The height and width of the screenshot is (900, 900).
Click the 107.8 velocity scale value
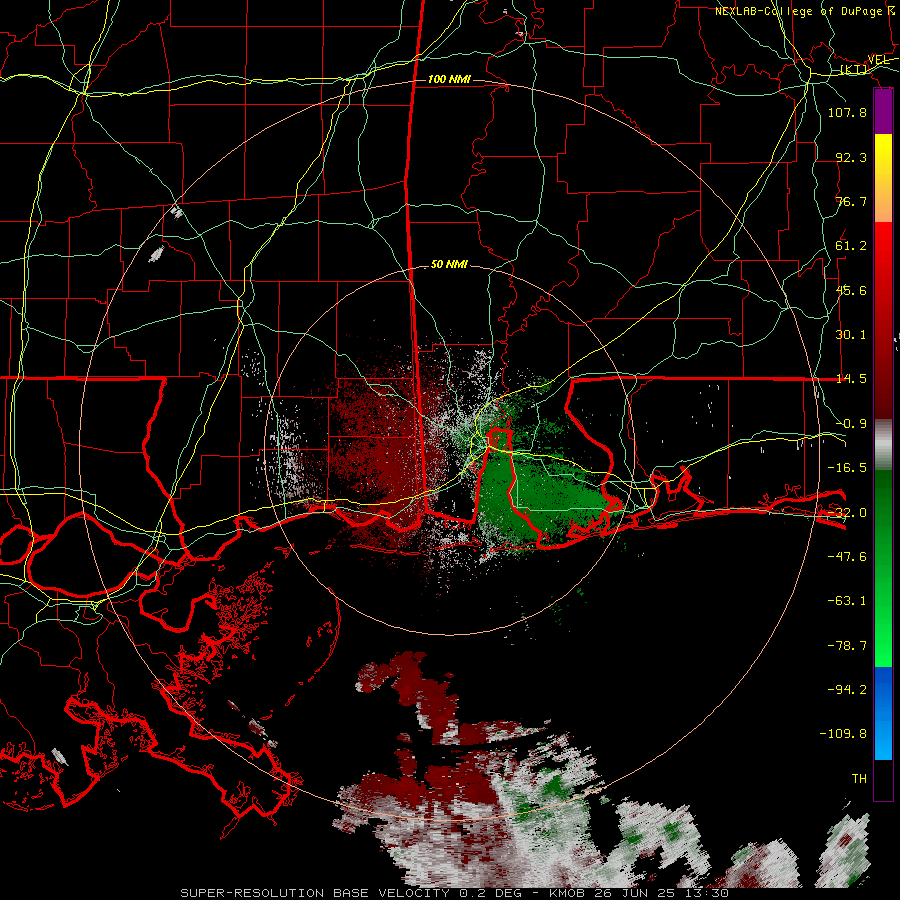click(847, 112)
